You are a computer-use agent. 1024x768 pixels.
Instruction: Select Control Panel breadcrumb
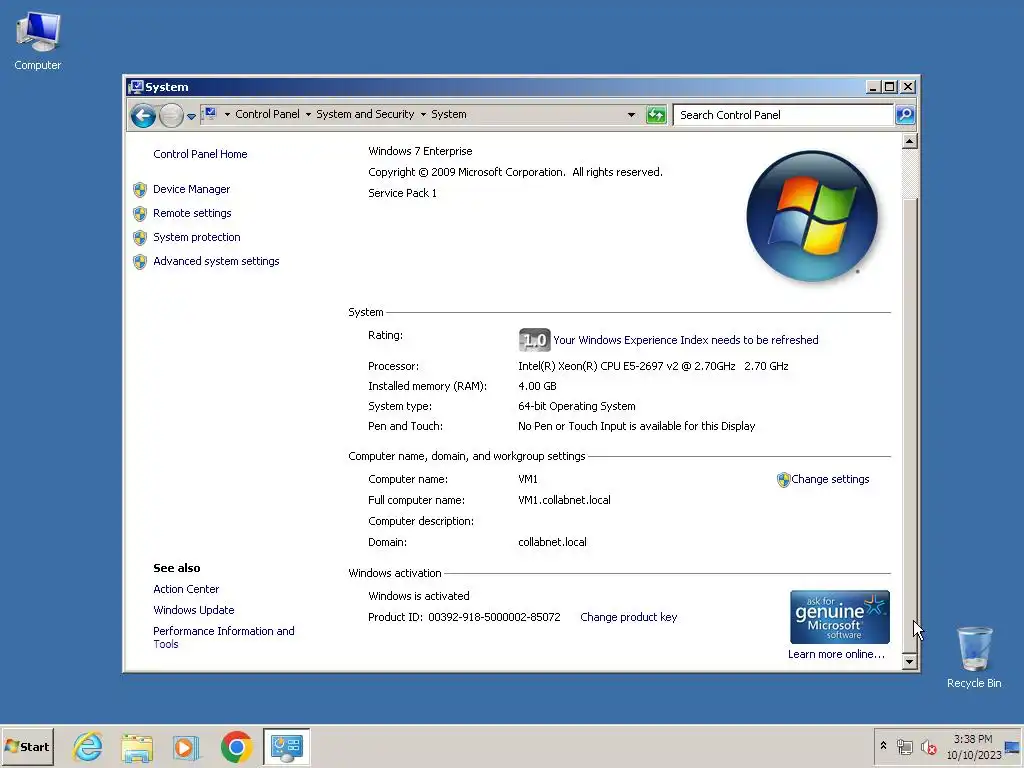point(267,114)
